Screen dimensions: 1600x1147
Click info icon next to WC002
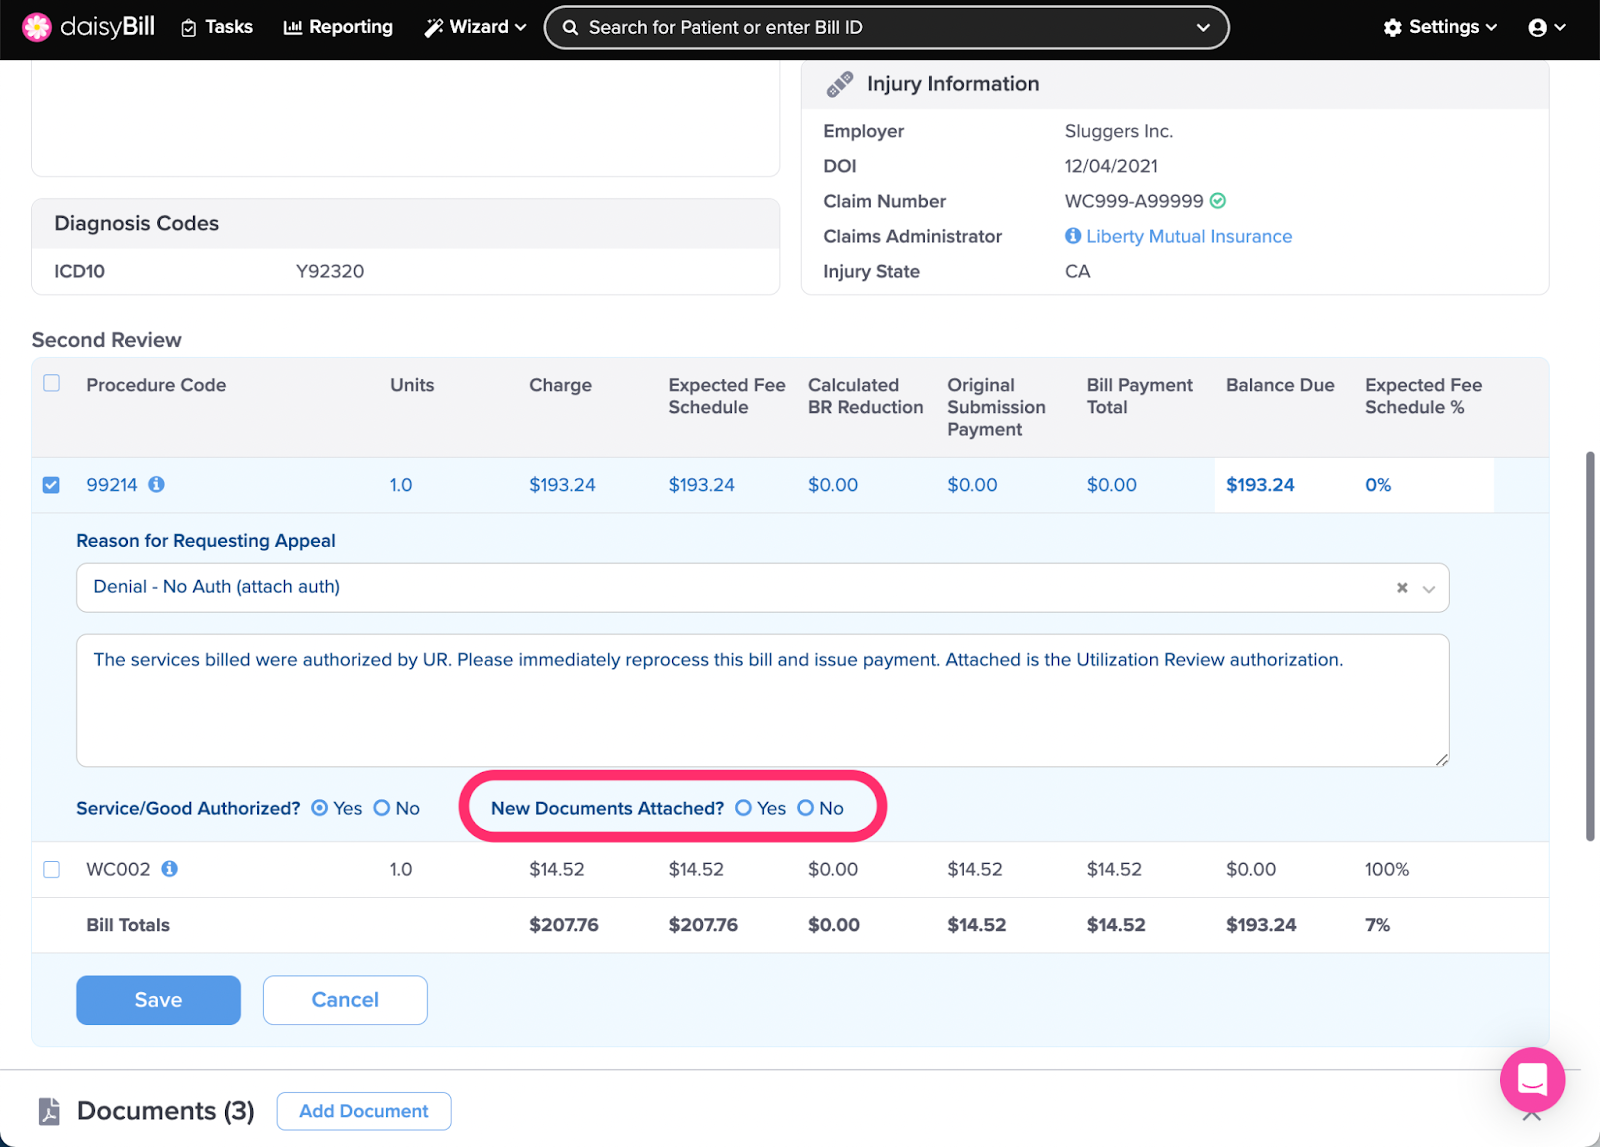pos(170,869)
